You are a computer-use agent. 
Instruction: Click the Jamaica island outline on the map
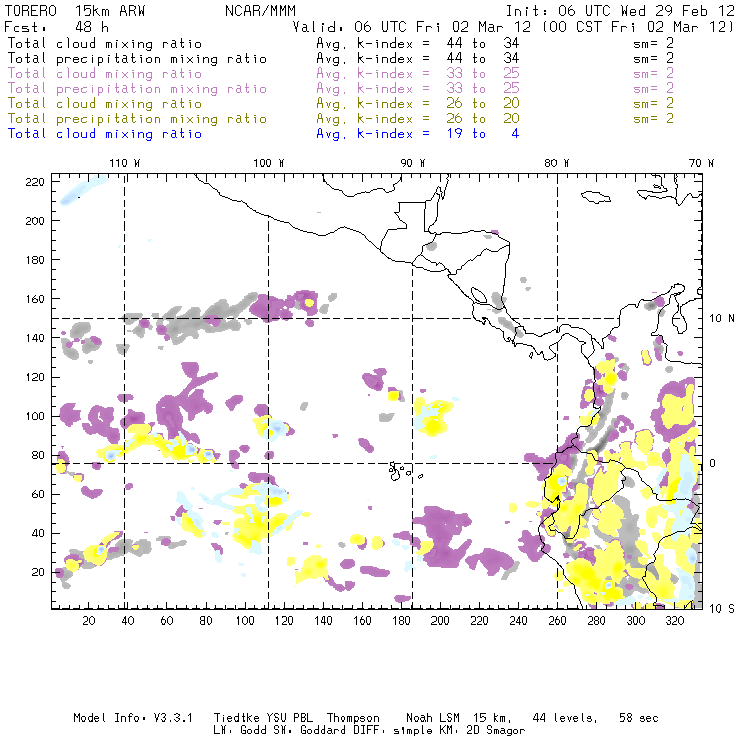pos(596,197)
